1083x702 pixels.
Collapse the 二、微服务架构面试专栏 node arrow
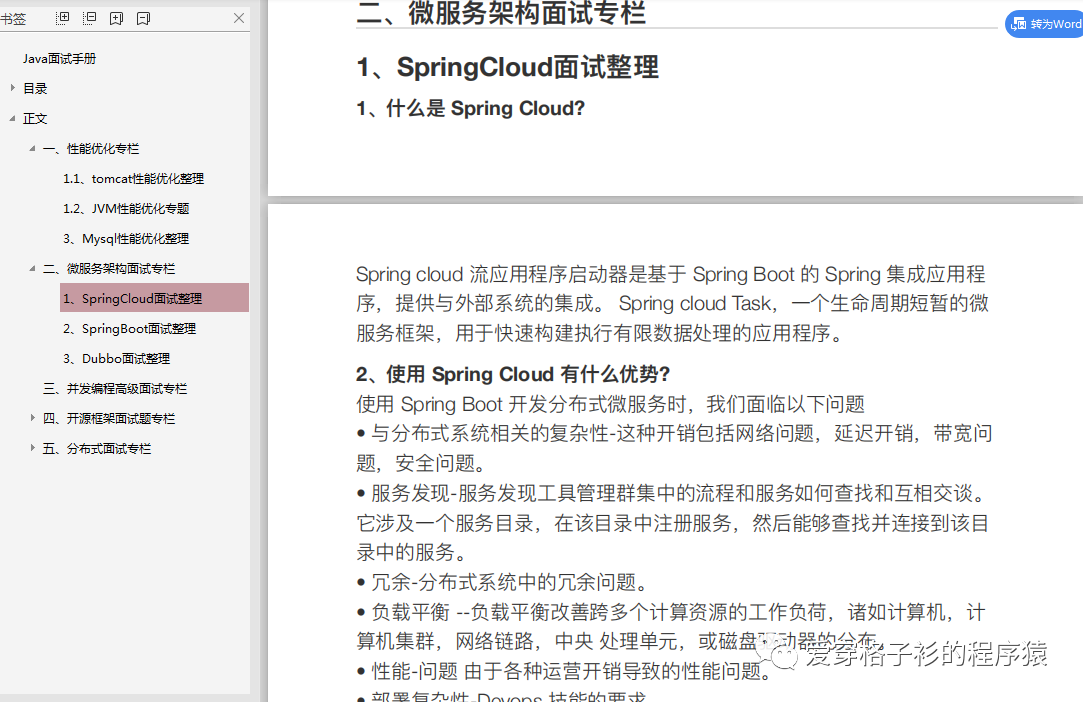tap(32, 268)
